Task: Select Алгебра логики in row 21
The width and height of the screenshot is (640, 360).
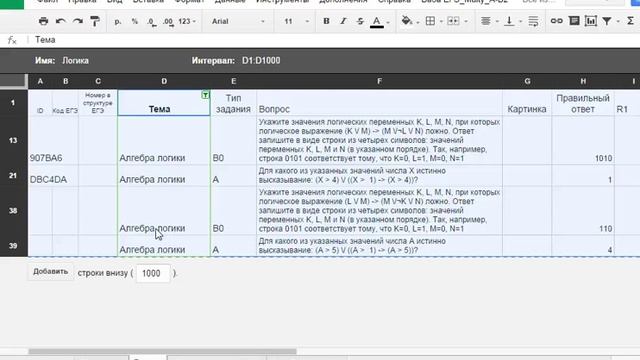Action: pos(164,176)
